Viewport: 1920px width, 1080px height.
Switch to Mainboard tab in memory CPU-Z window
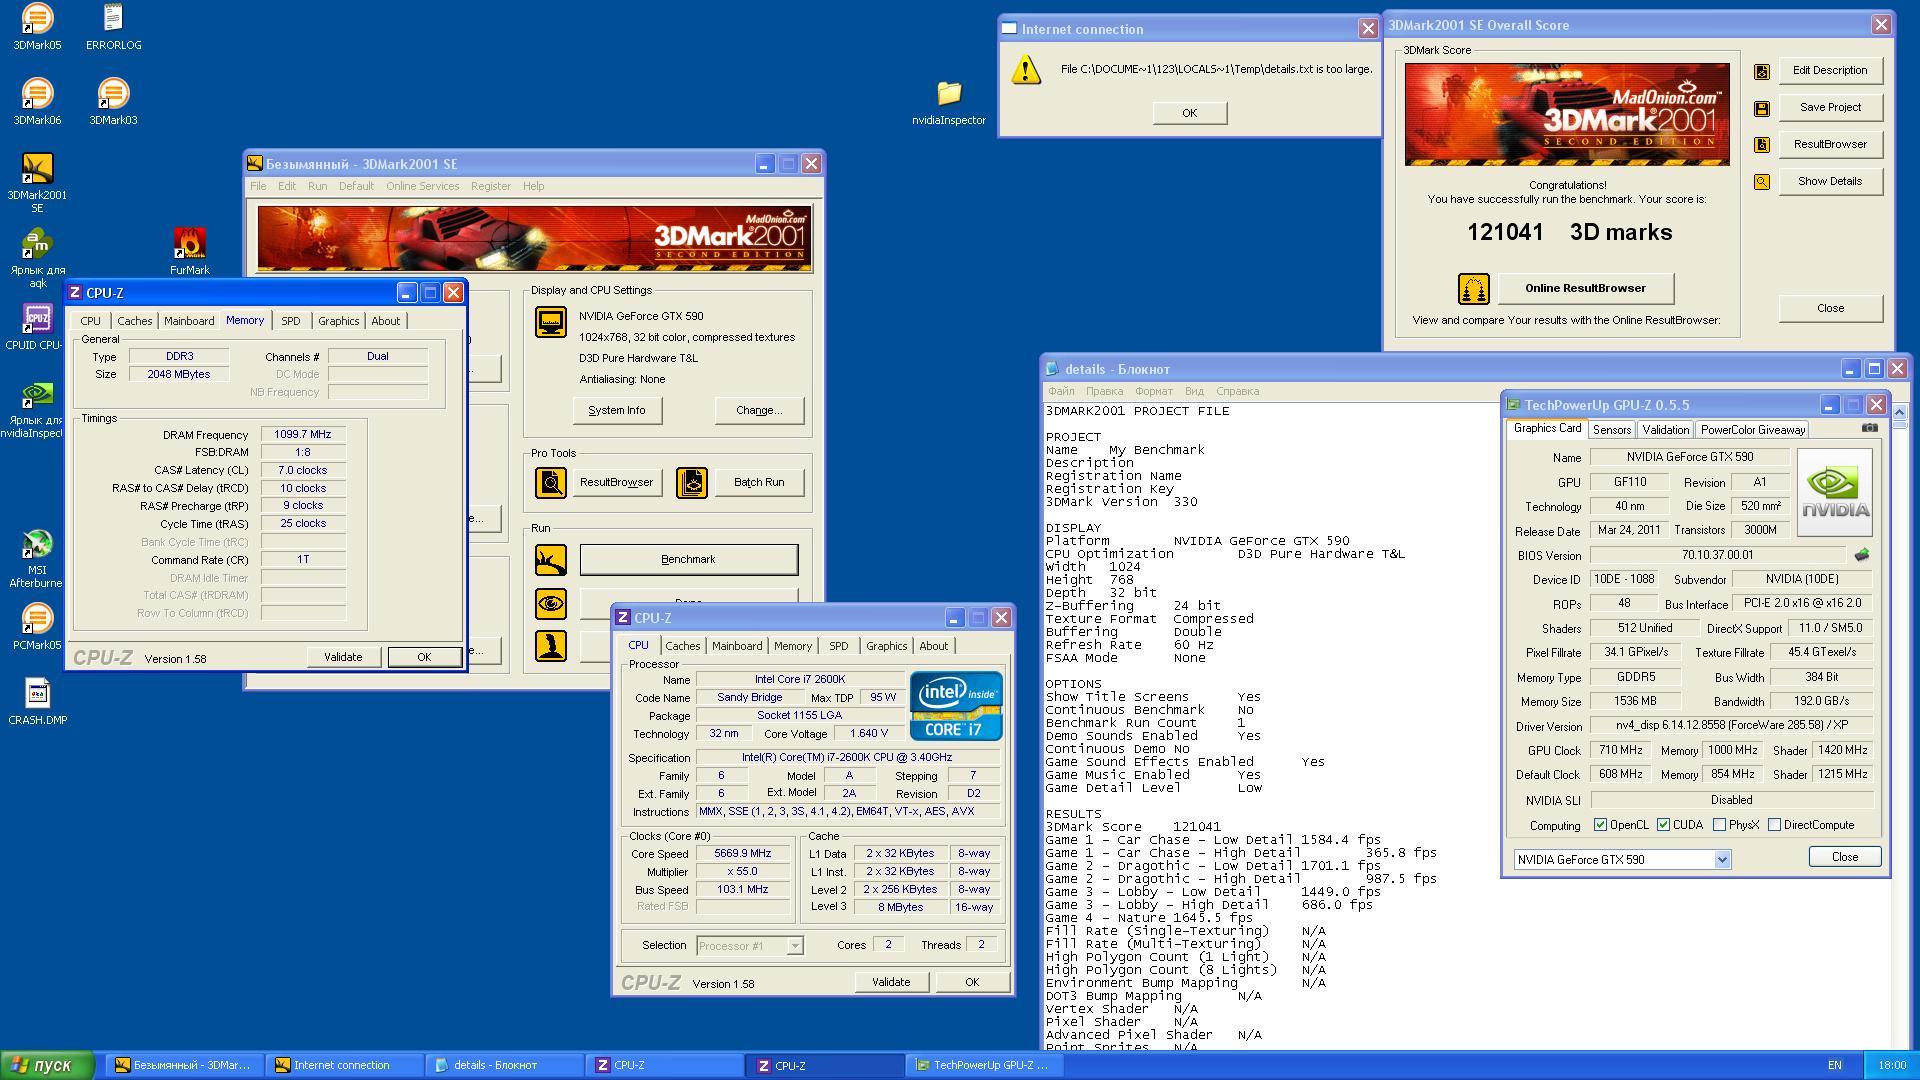189,321
